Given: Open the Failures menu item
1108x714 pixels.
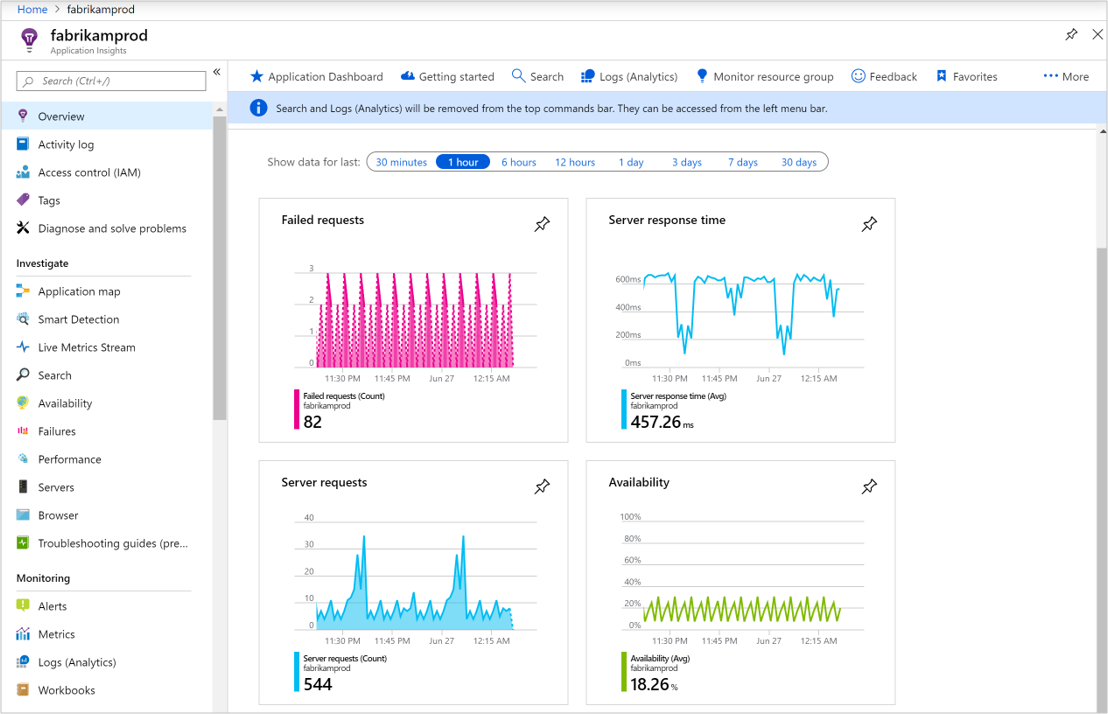Looking at the screenshot, I should click(x=57, y=432).
